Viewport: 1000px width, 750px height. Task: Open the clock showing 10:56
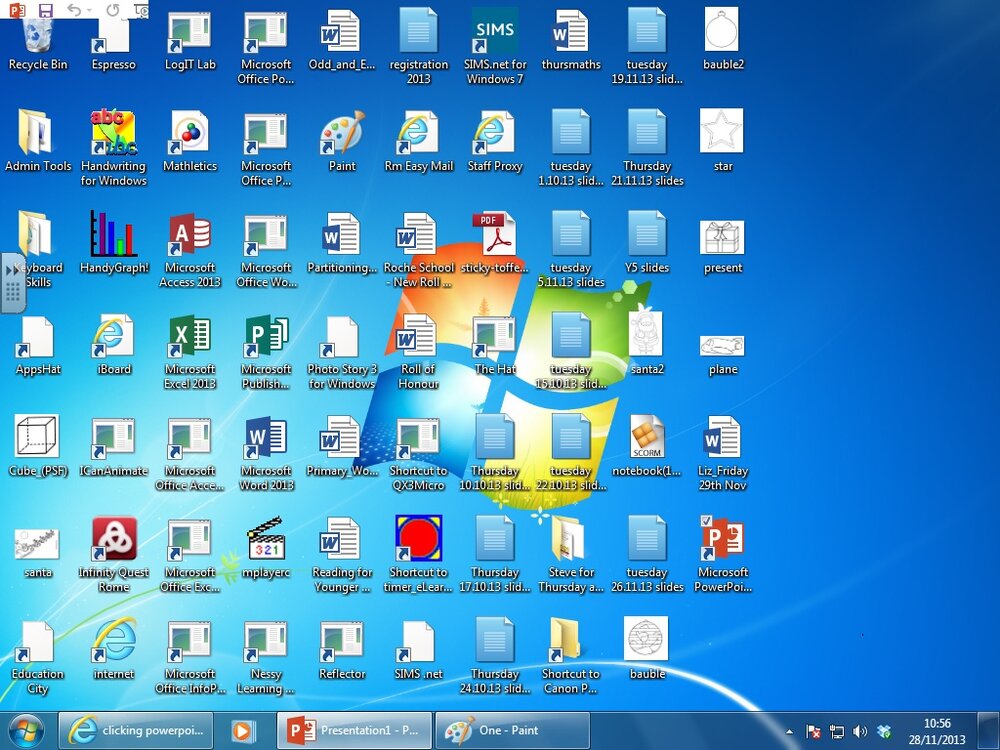pos(937,731)
